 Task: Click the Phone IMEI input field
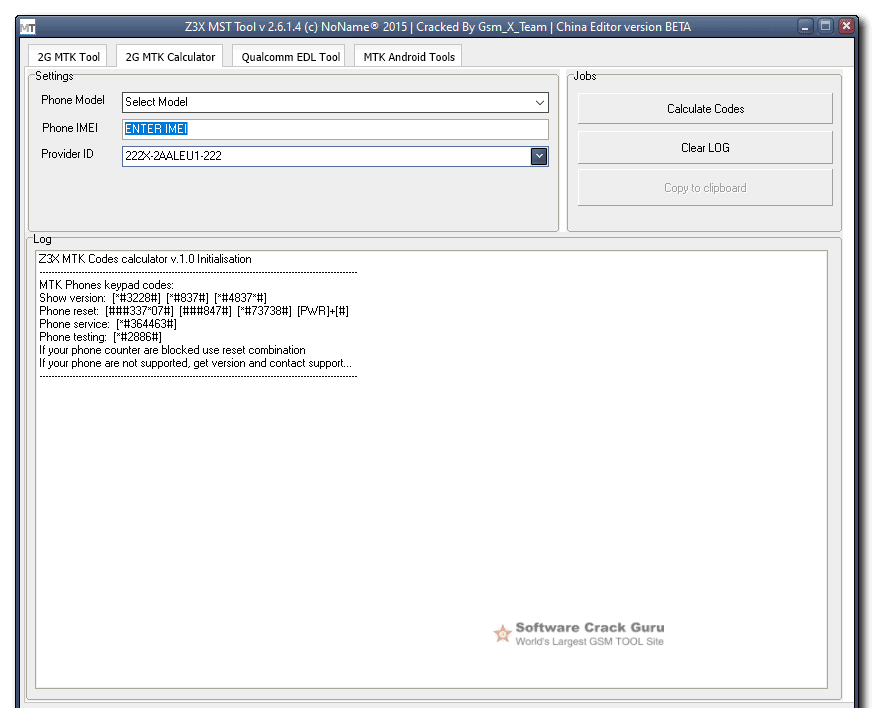point(335,129)
